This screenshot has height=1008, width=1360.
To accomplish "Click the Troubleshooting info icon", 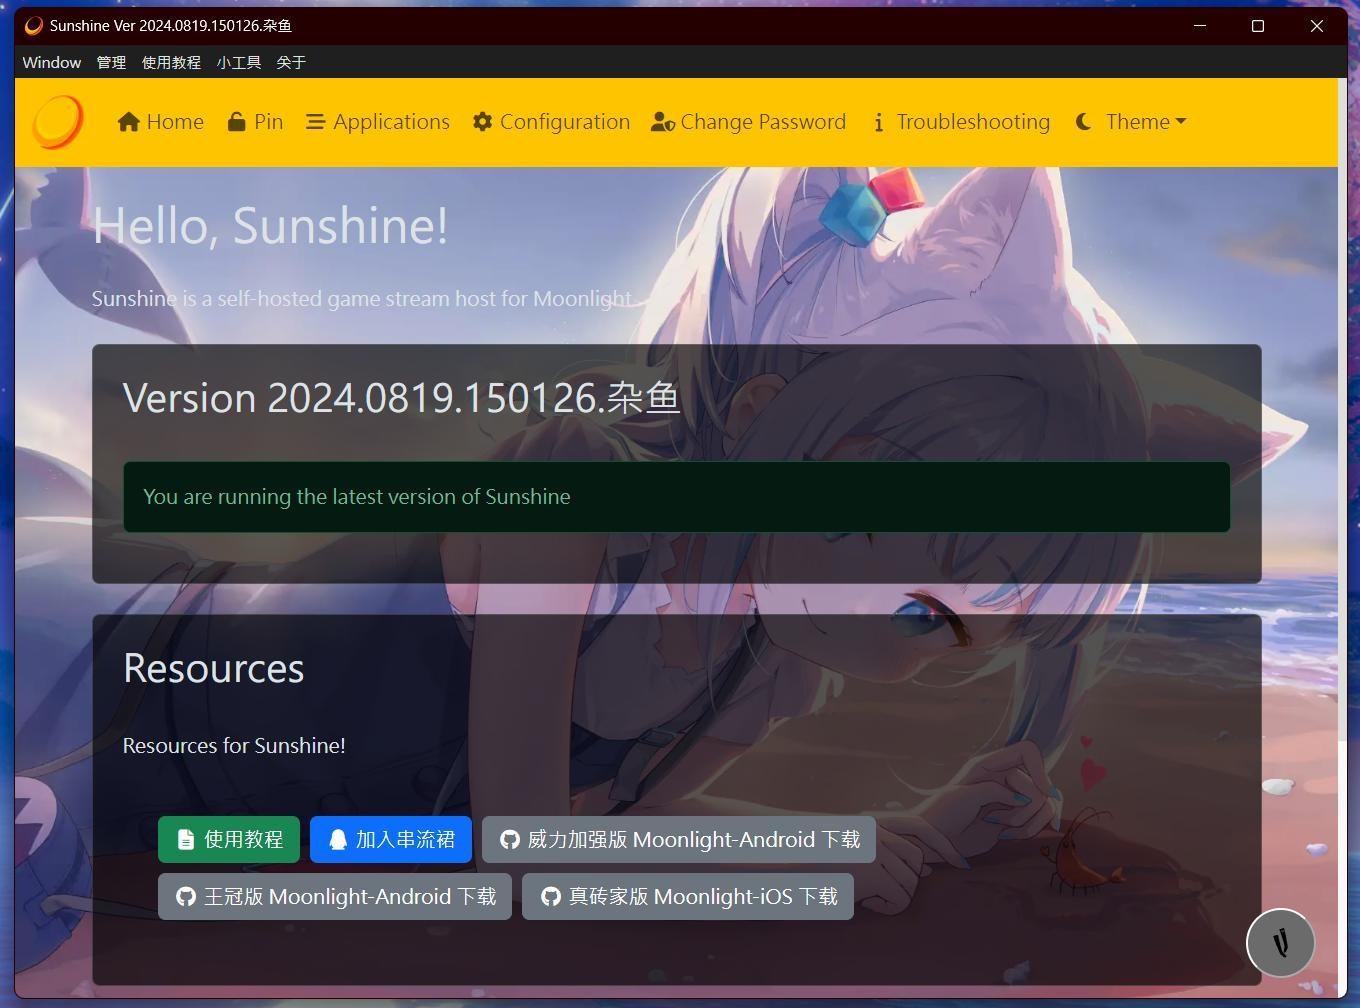I will (x=879, y=122).
